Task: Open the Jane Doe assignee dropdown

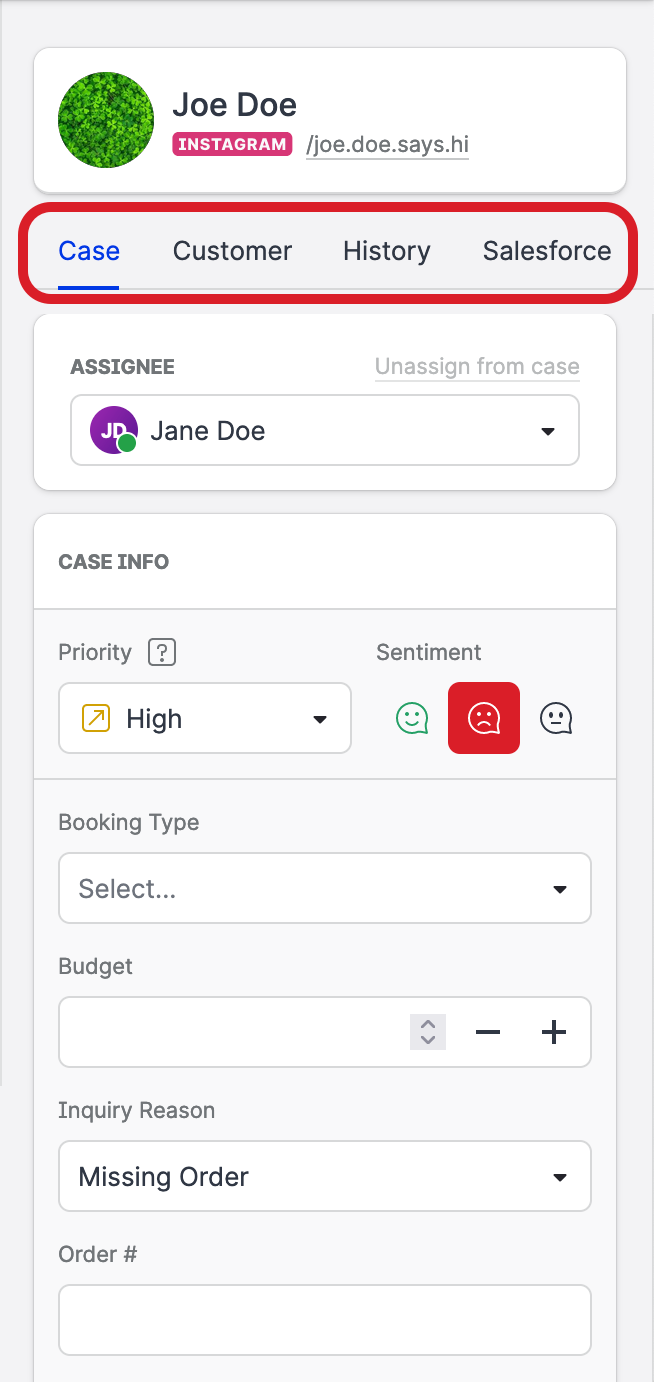Action: coord(325,431)
